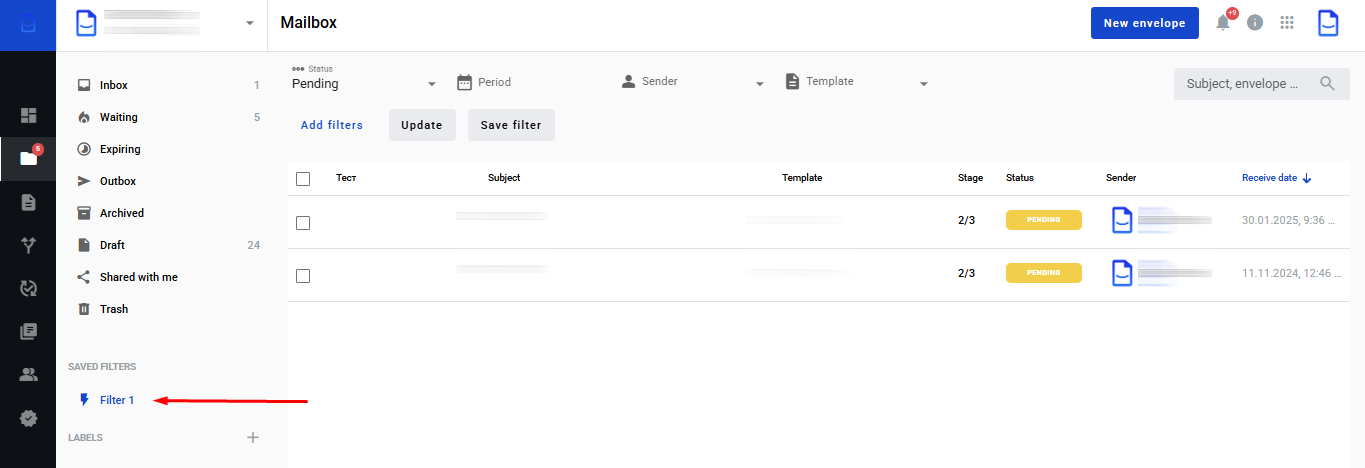The image size is (1365, 468).
Task: Click the info circle icon in header
Action: click(x=1255, y=23)
